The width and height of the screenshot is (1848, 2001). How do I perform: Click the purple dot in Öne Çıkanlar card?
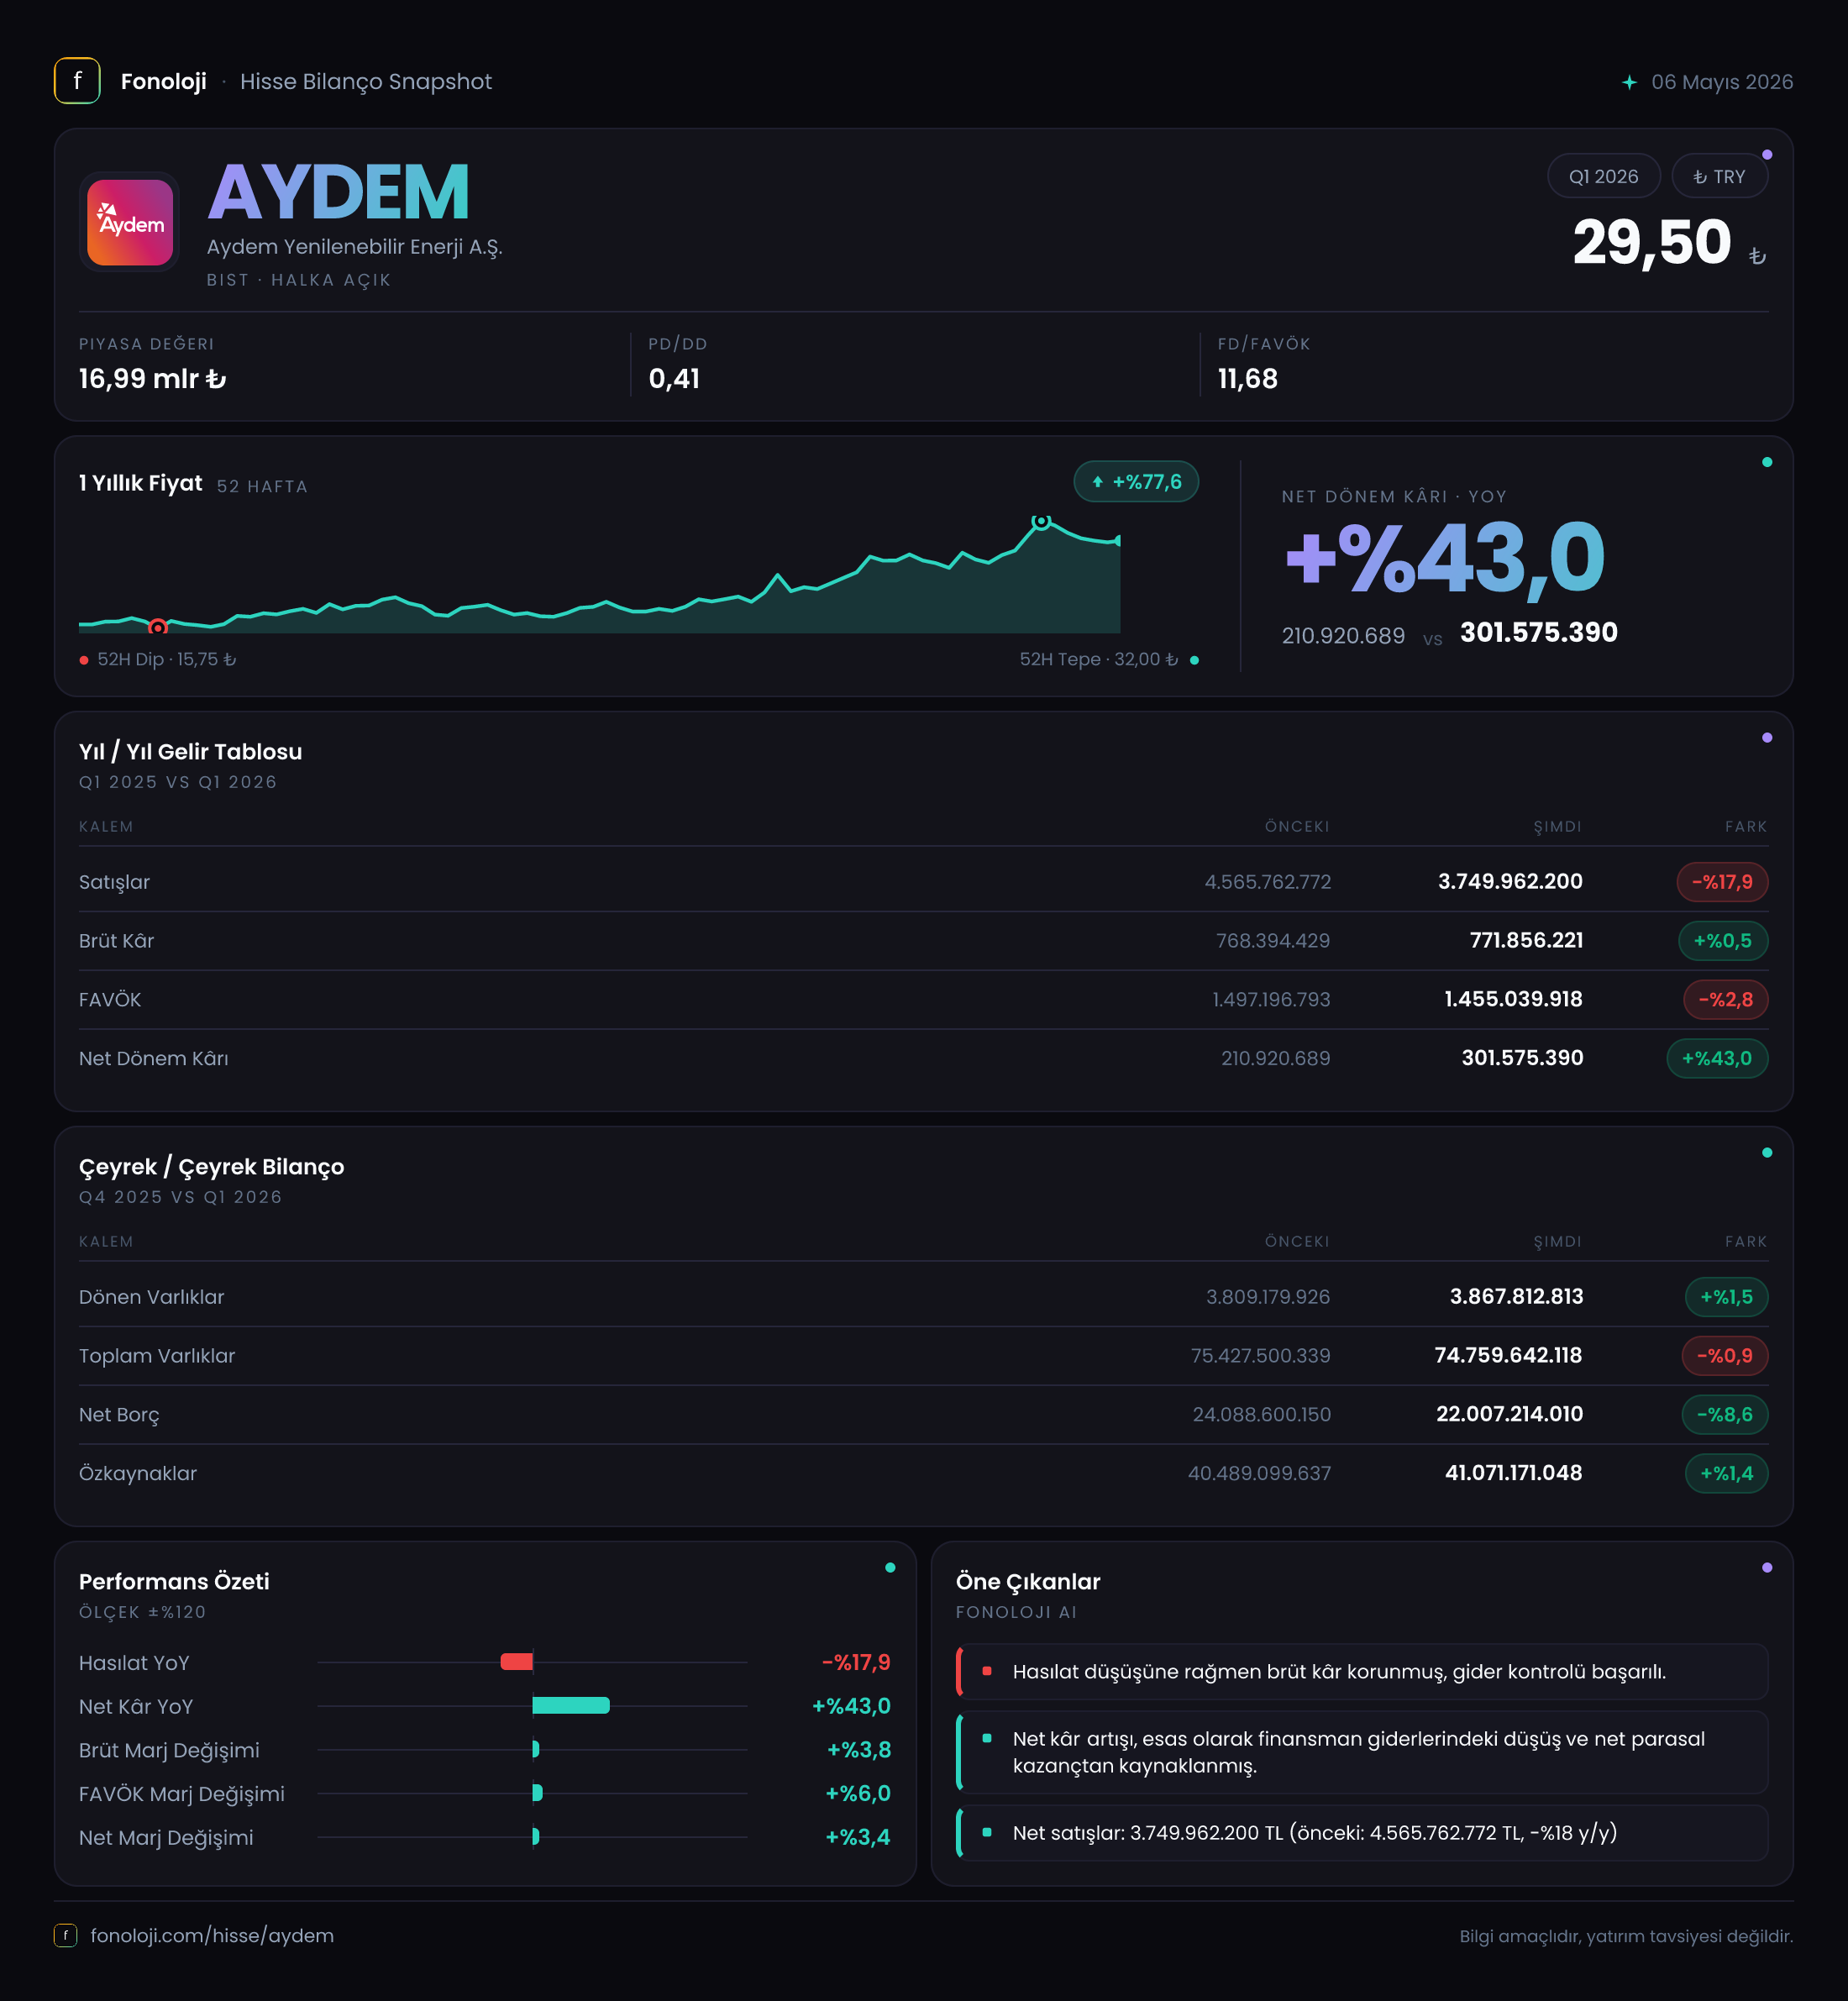[x=1767, y=1568]
